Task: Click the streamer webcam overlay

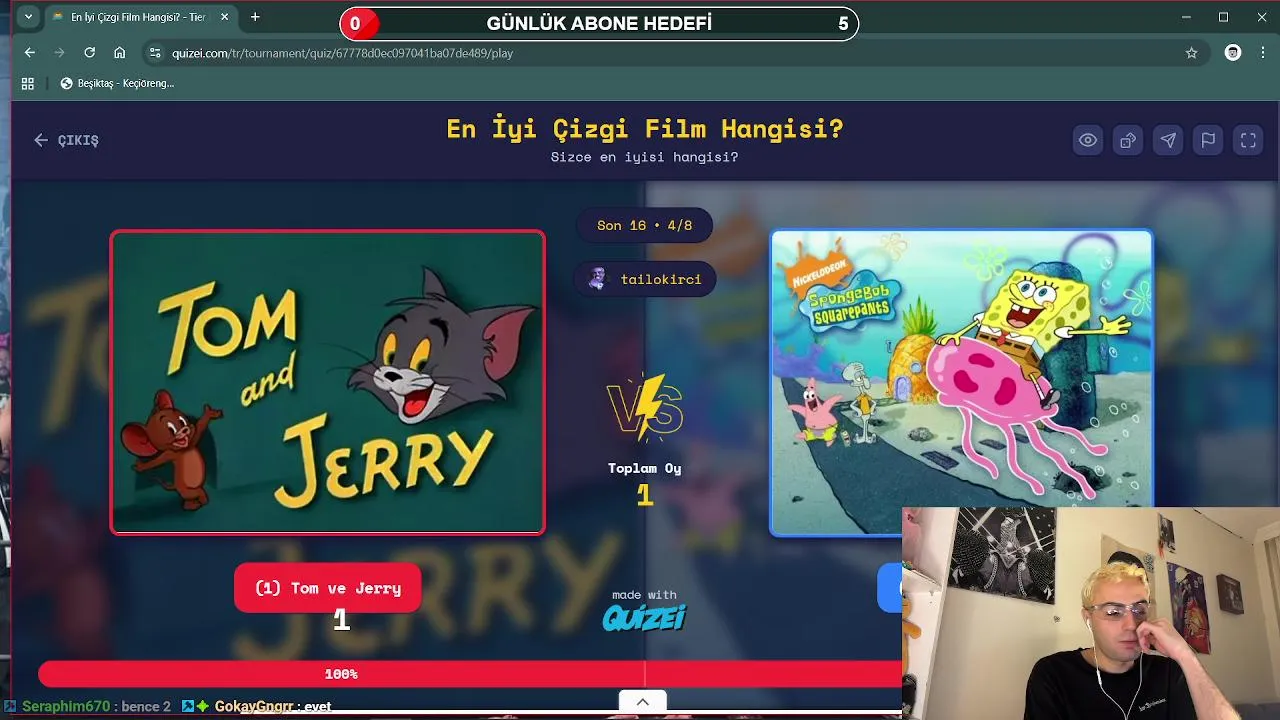Action: click(x=1091, y=613)
